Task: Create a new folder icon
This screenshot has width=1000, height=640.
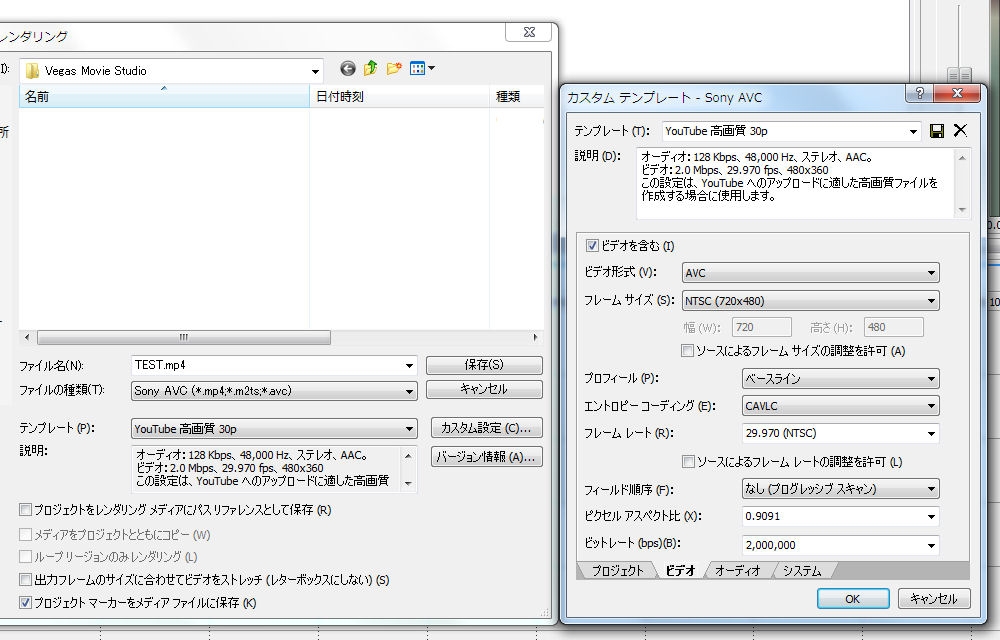Action: 394,68
